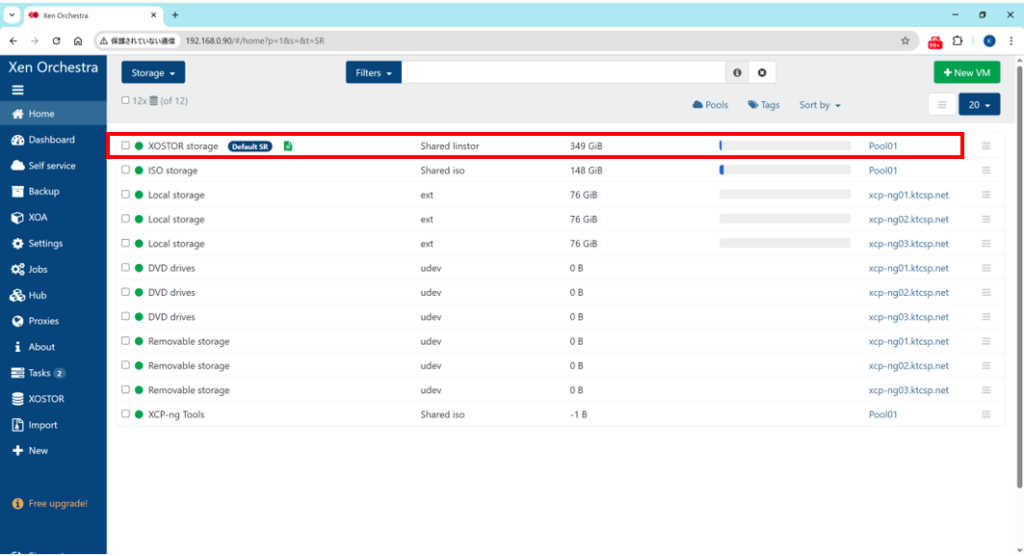
Task: Open the Sort by dropdown
Action: 819,105
